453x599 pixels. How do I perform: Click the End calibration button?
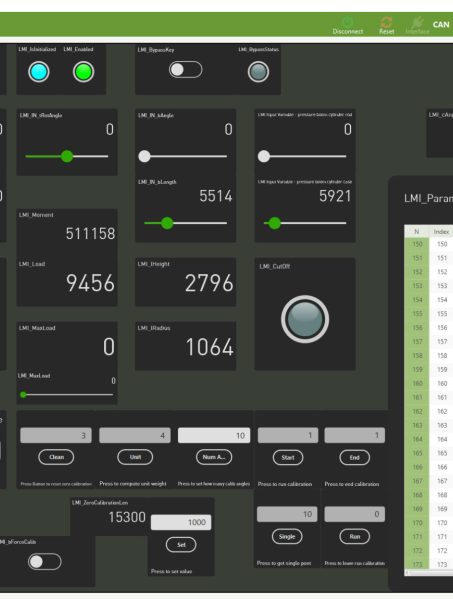pyautogui.click(x=354, y=457)
